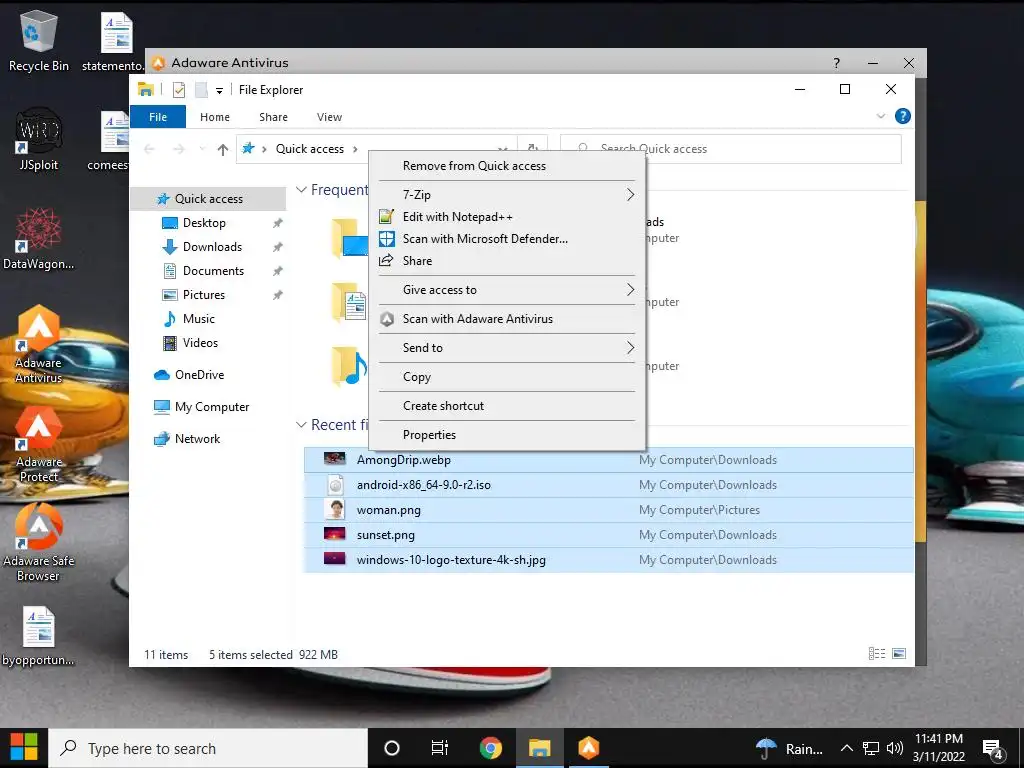The width and height of the screenshot is (1024, 768).
Task: Select Network in navigation pane
Action: 197,439
